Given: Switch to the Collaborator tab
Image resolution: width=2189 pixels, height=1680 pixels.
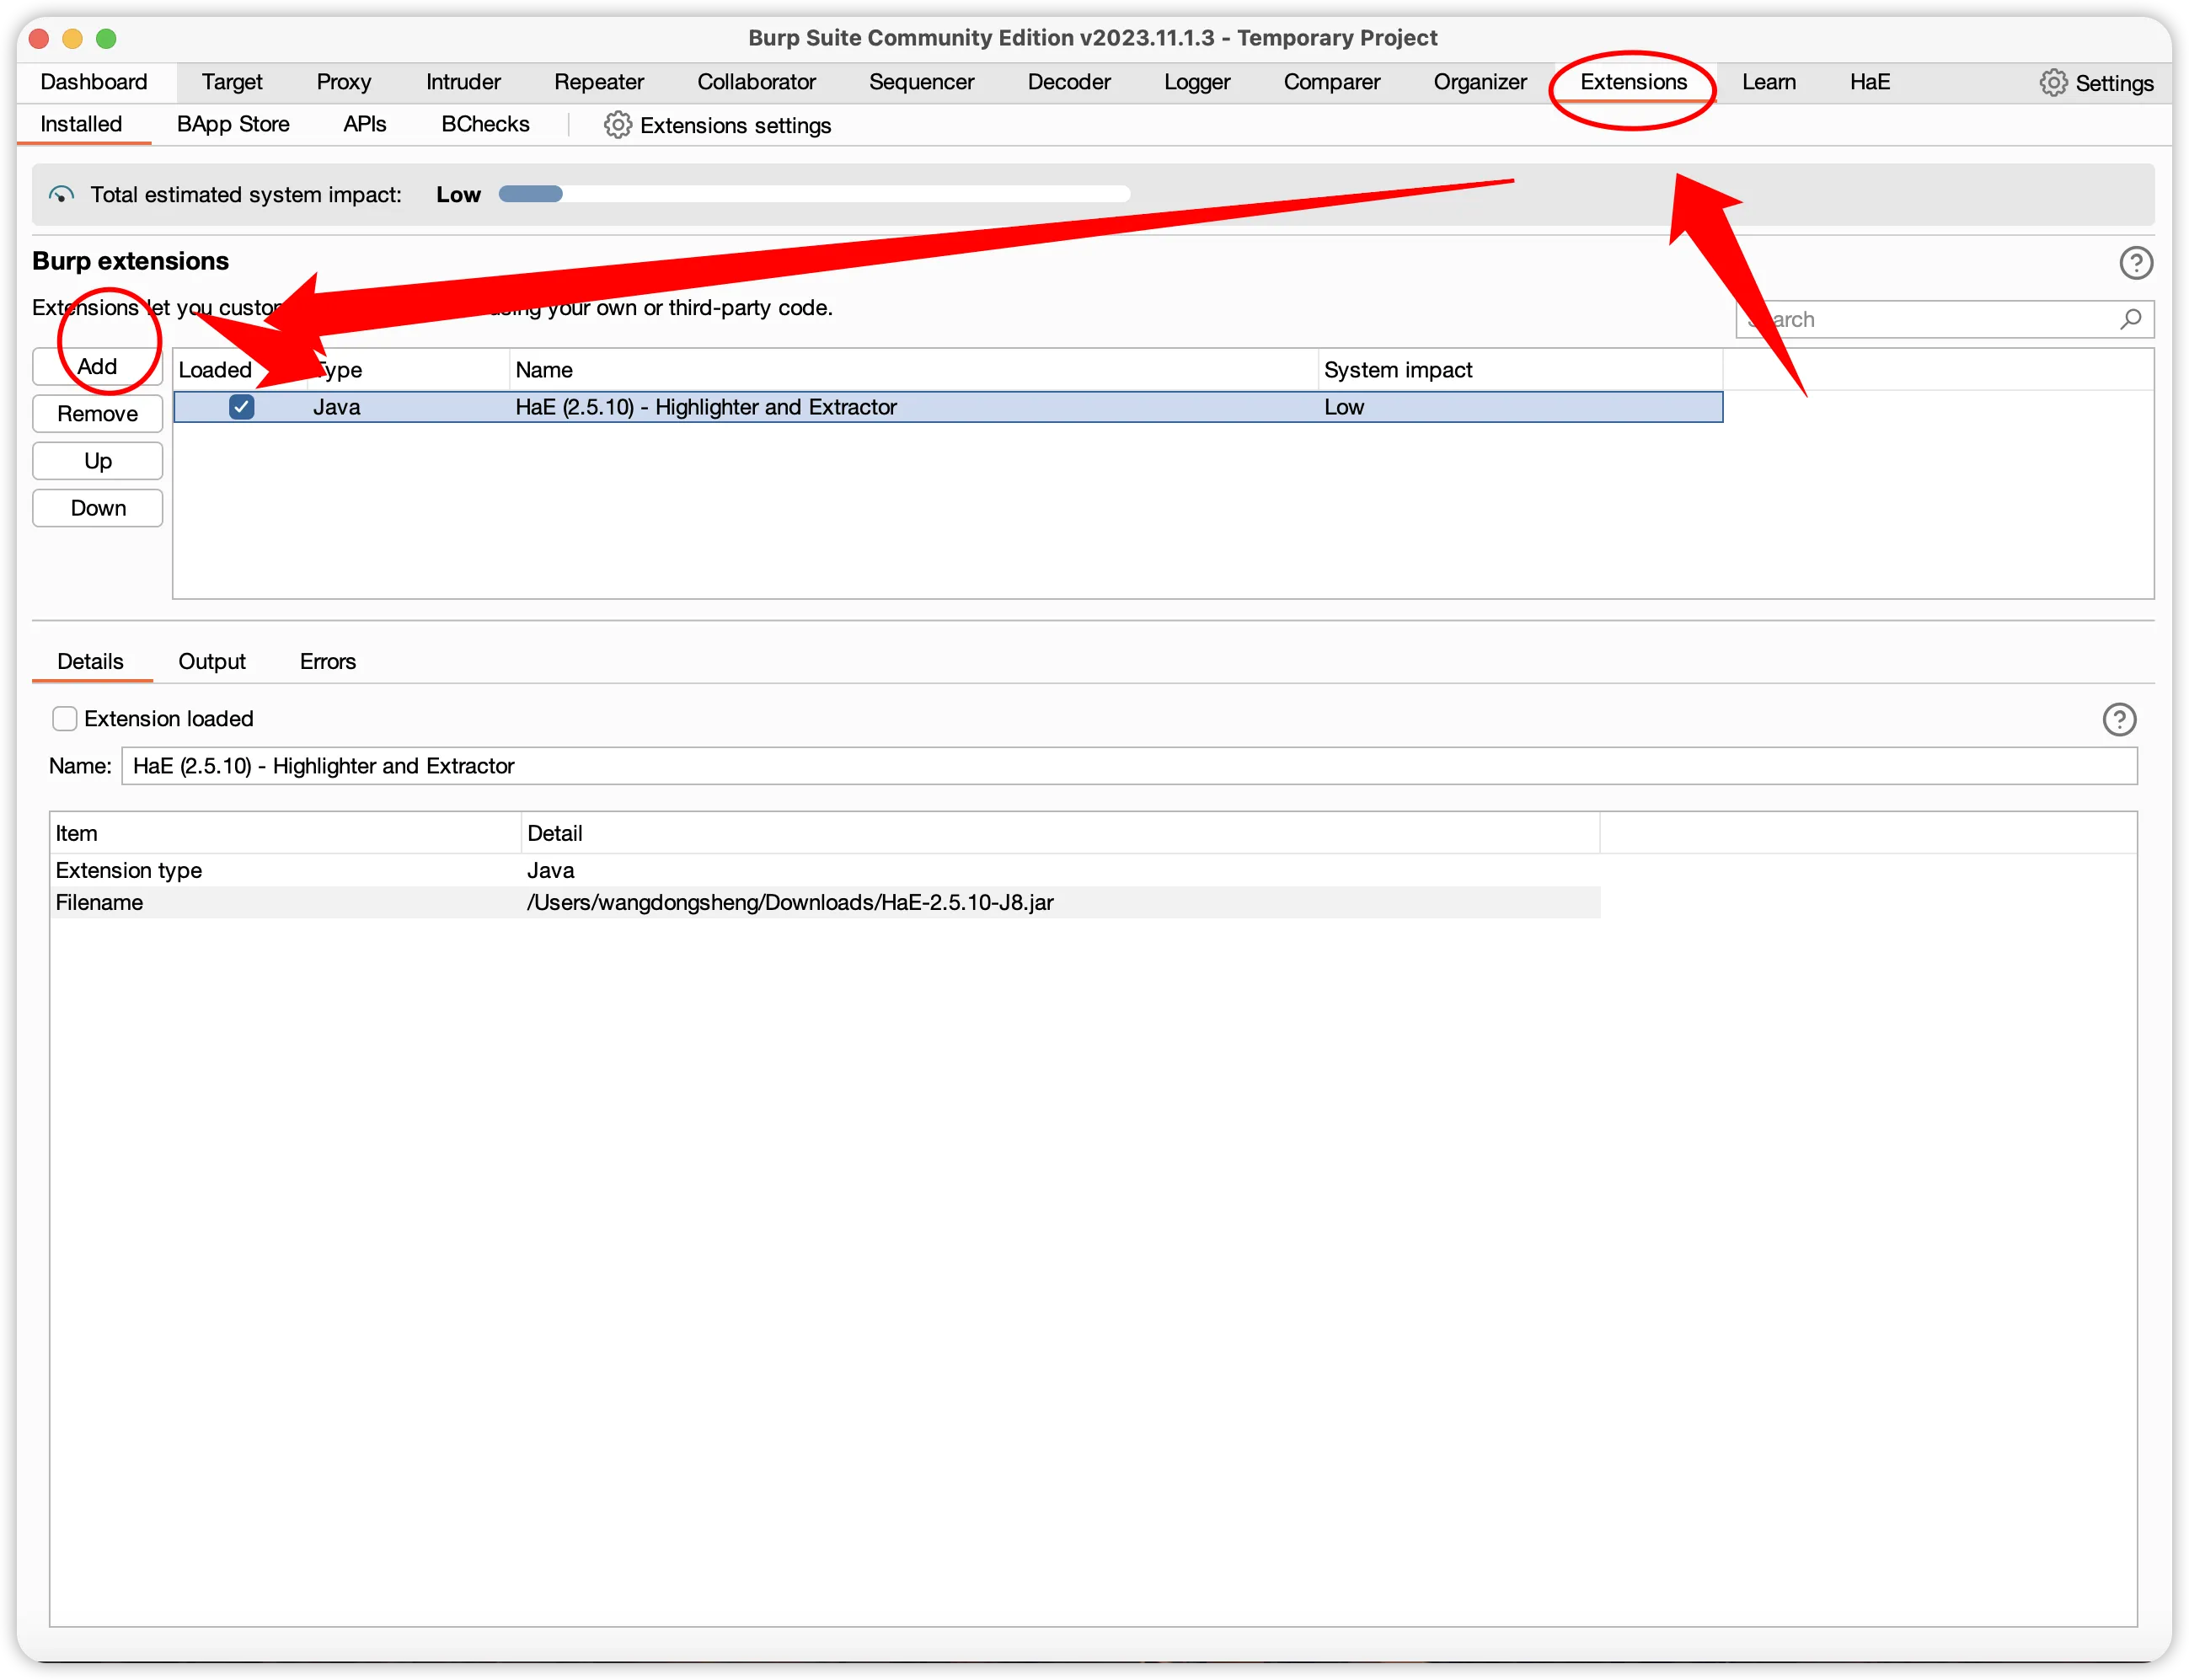Looking at the screenshot, I should [756, 82].
